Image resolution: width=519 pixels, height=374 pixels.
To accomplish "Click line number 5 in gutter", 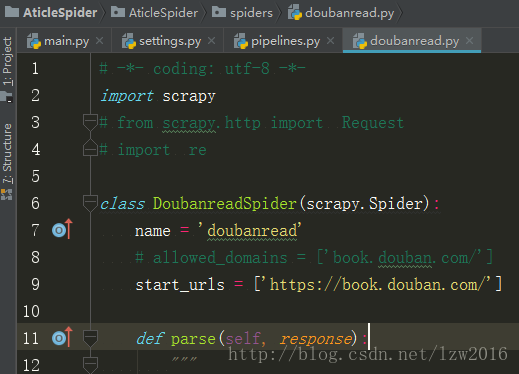I will pyautogui.click(x=35, y=176).
